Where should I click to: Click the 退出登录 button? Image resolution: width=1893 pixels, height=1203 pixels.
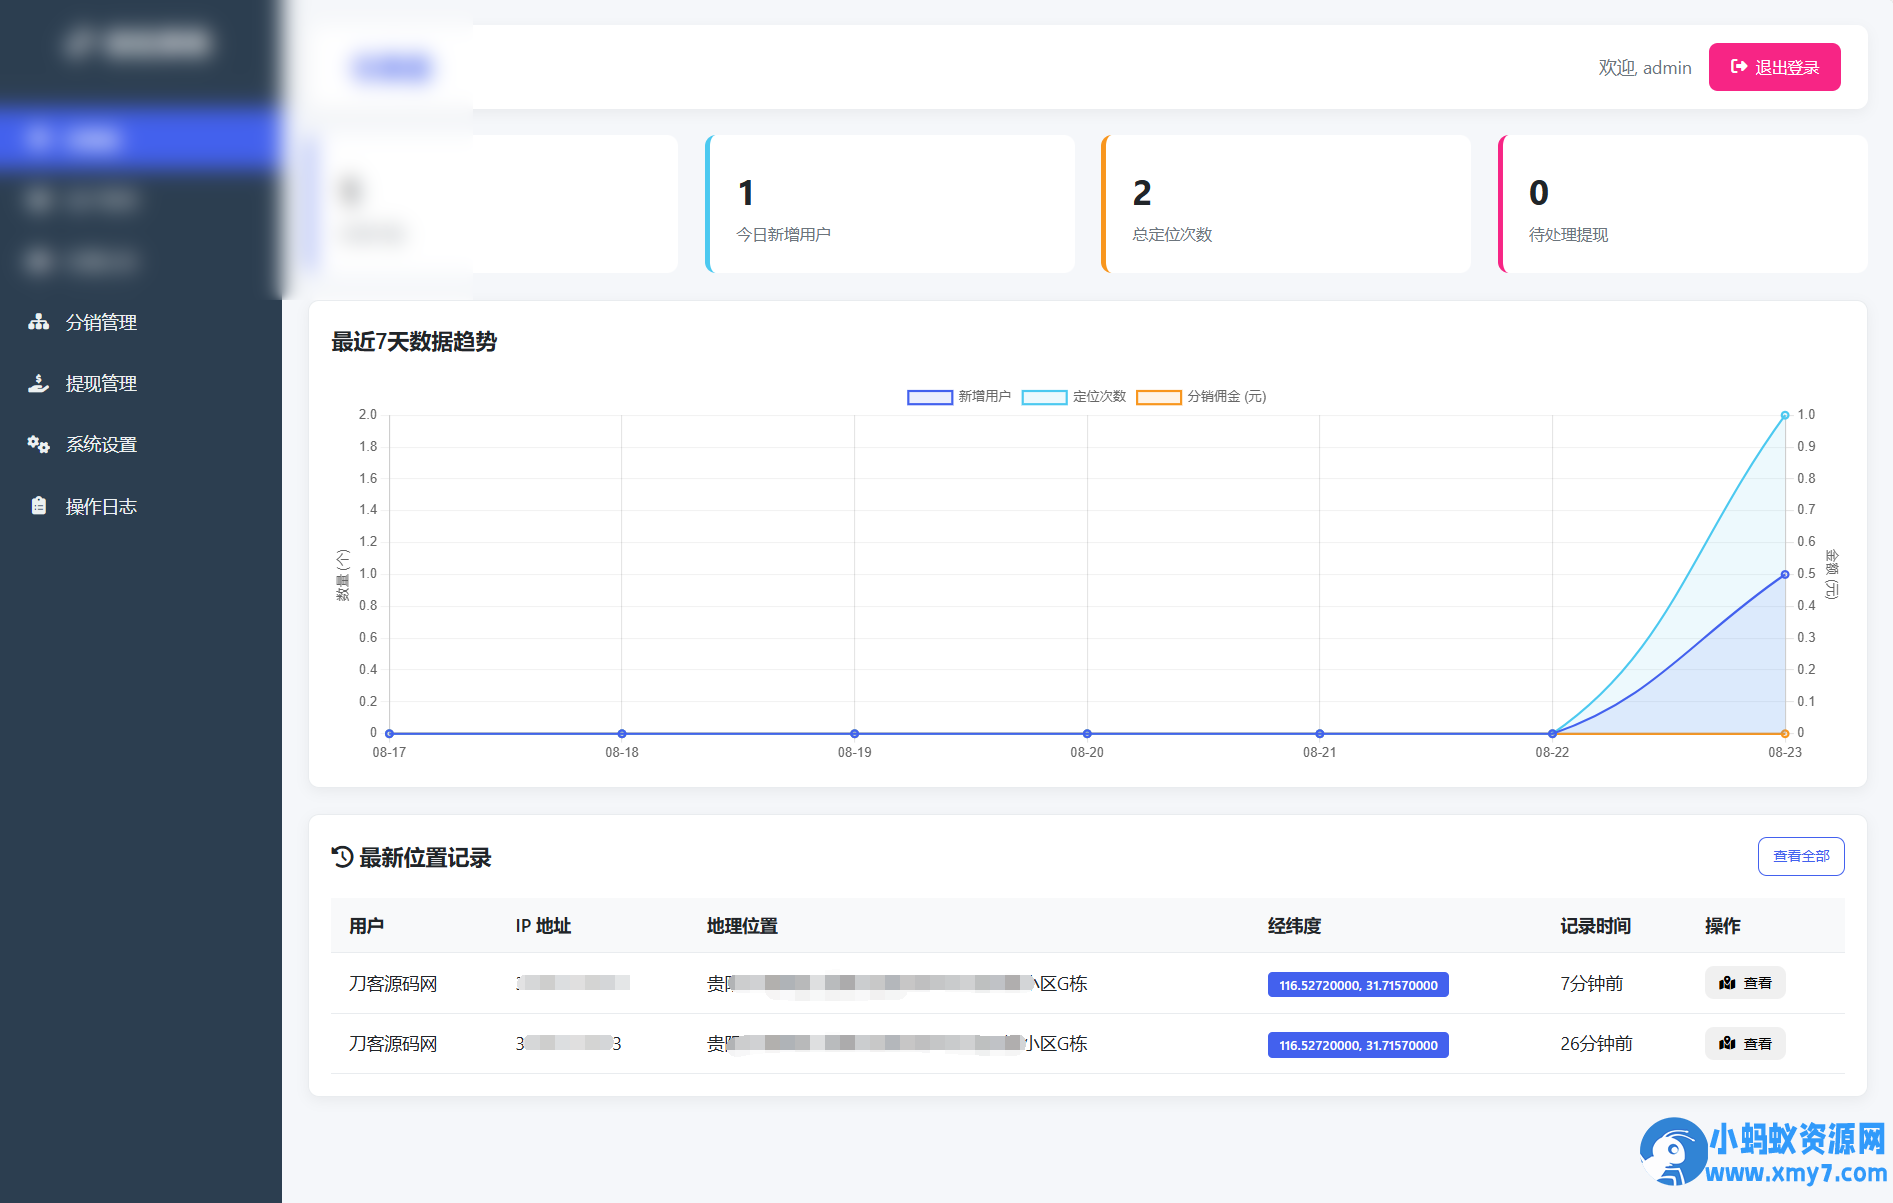tap(1775, 66)
